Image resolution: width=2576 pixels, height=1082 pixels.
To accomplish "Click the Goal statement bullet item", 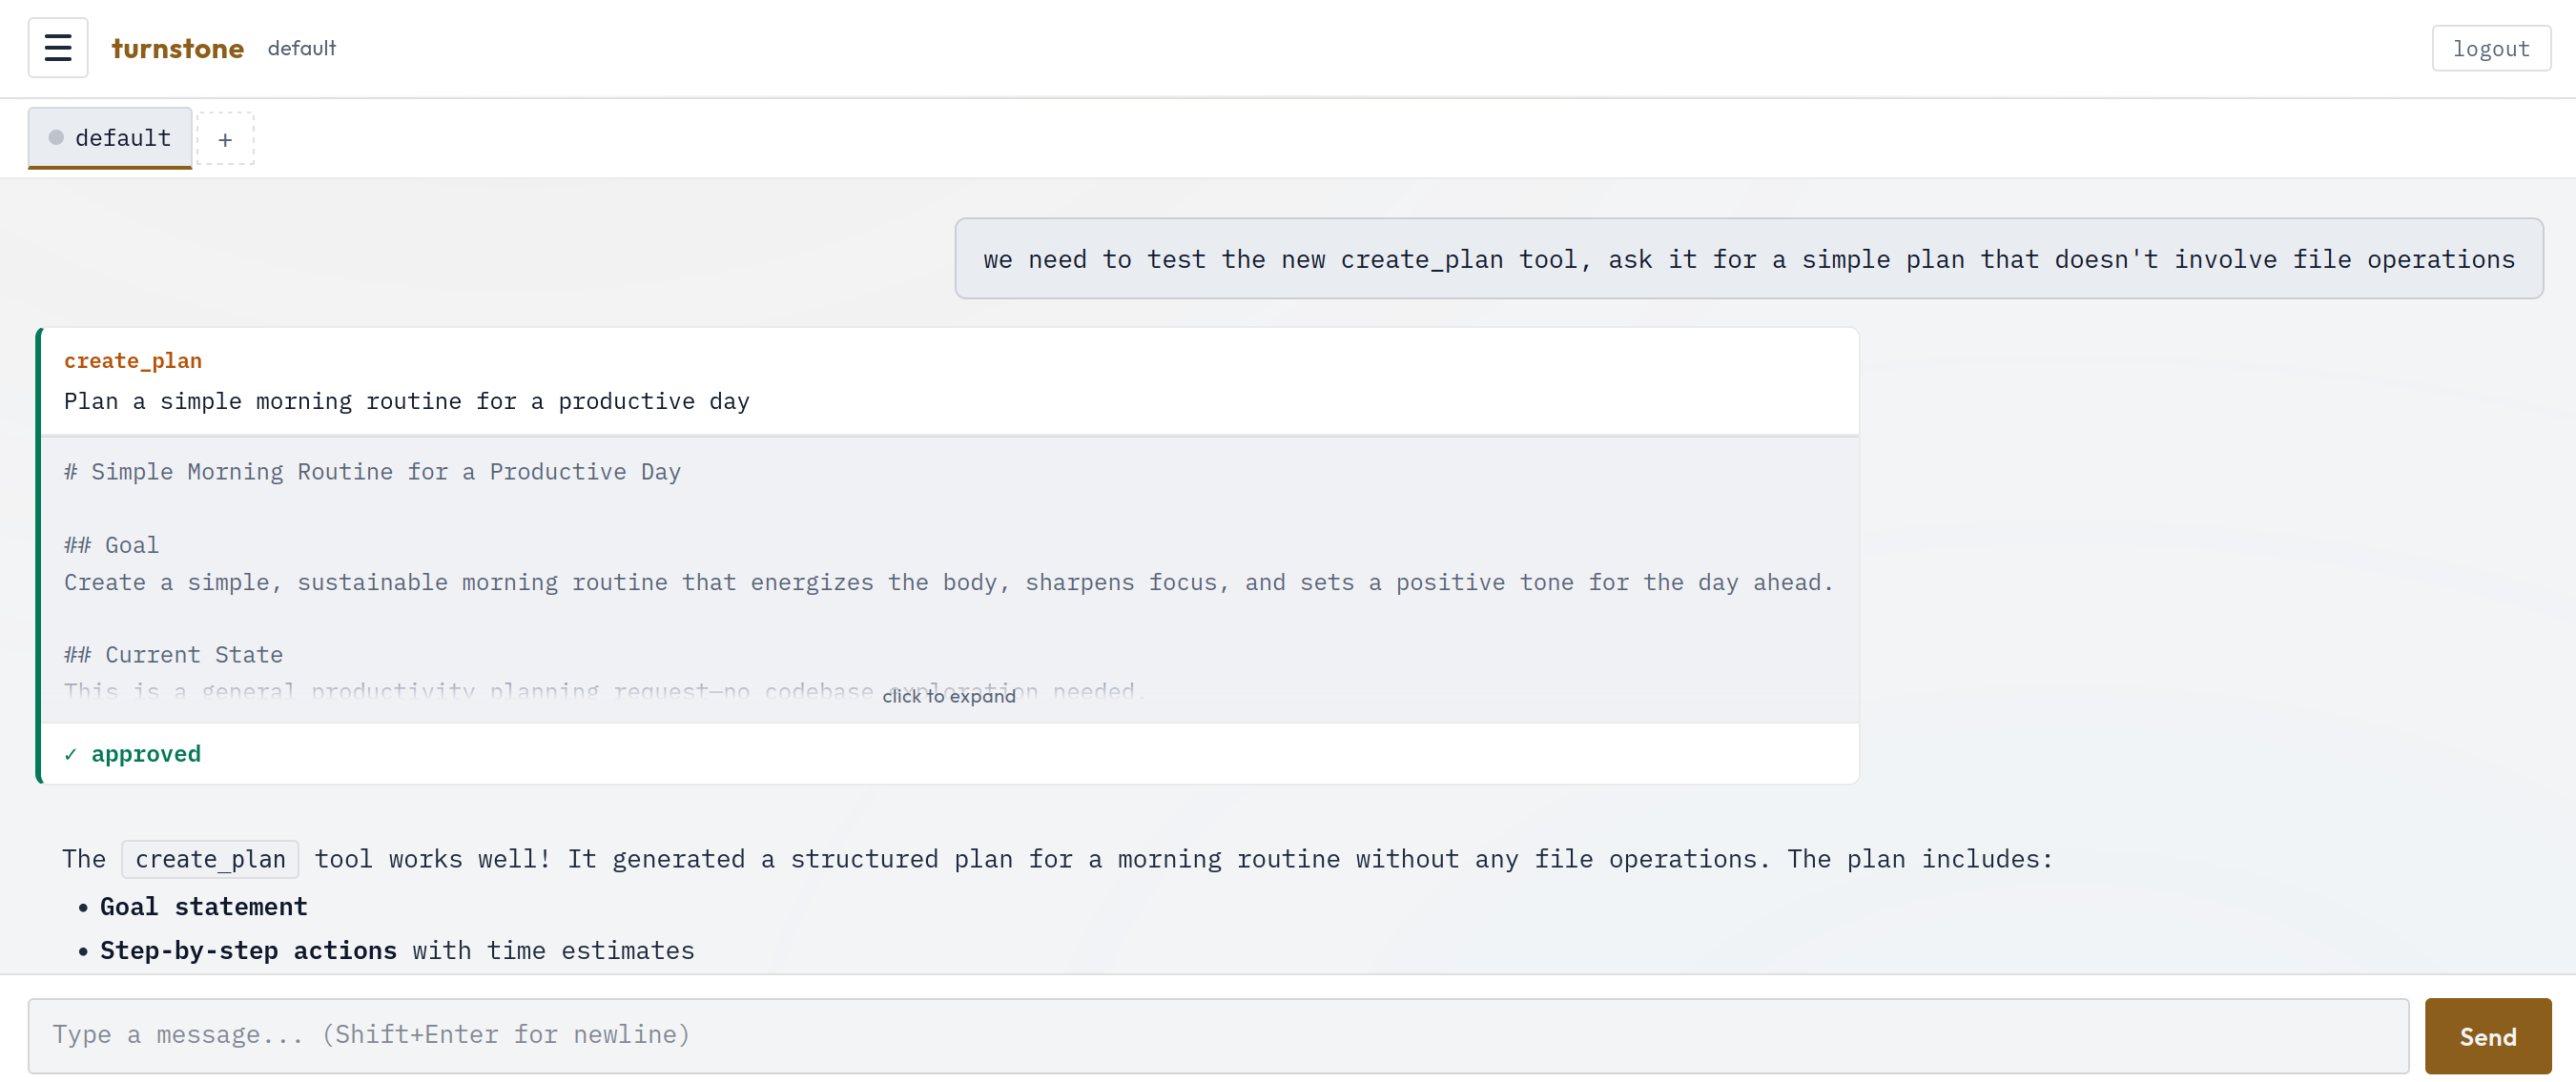I will pyautogui.click(x=203, y=907).
